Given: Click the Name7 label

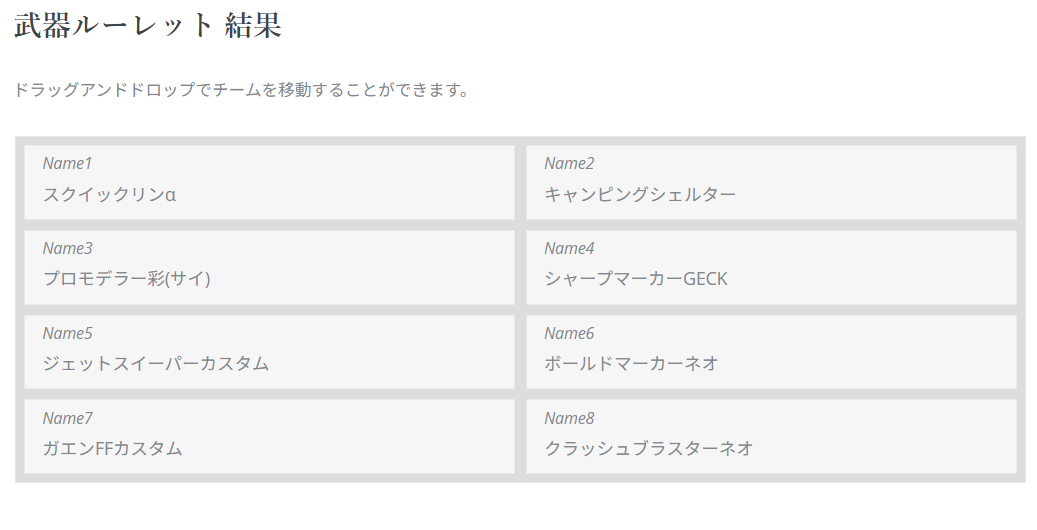Looking at the screenshot, I should point(67,418).
